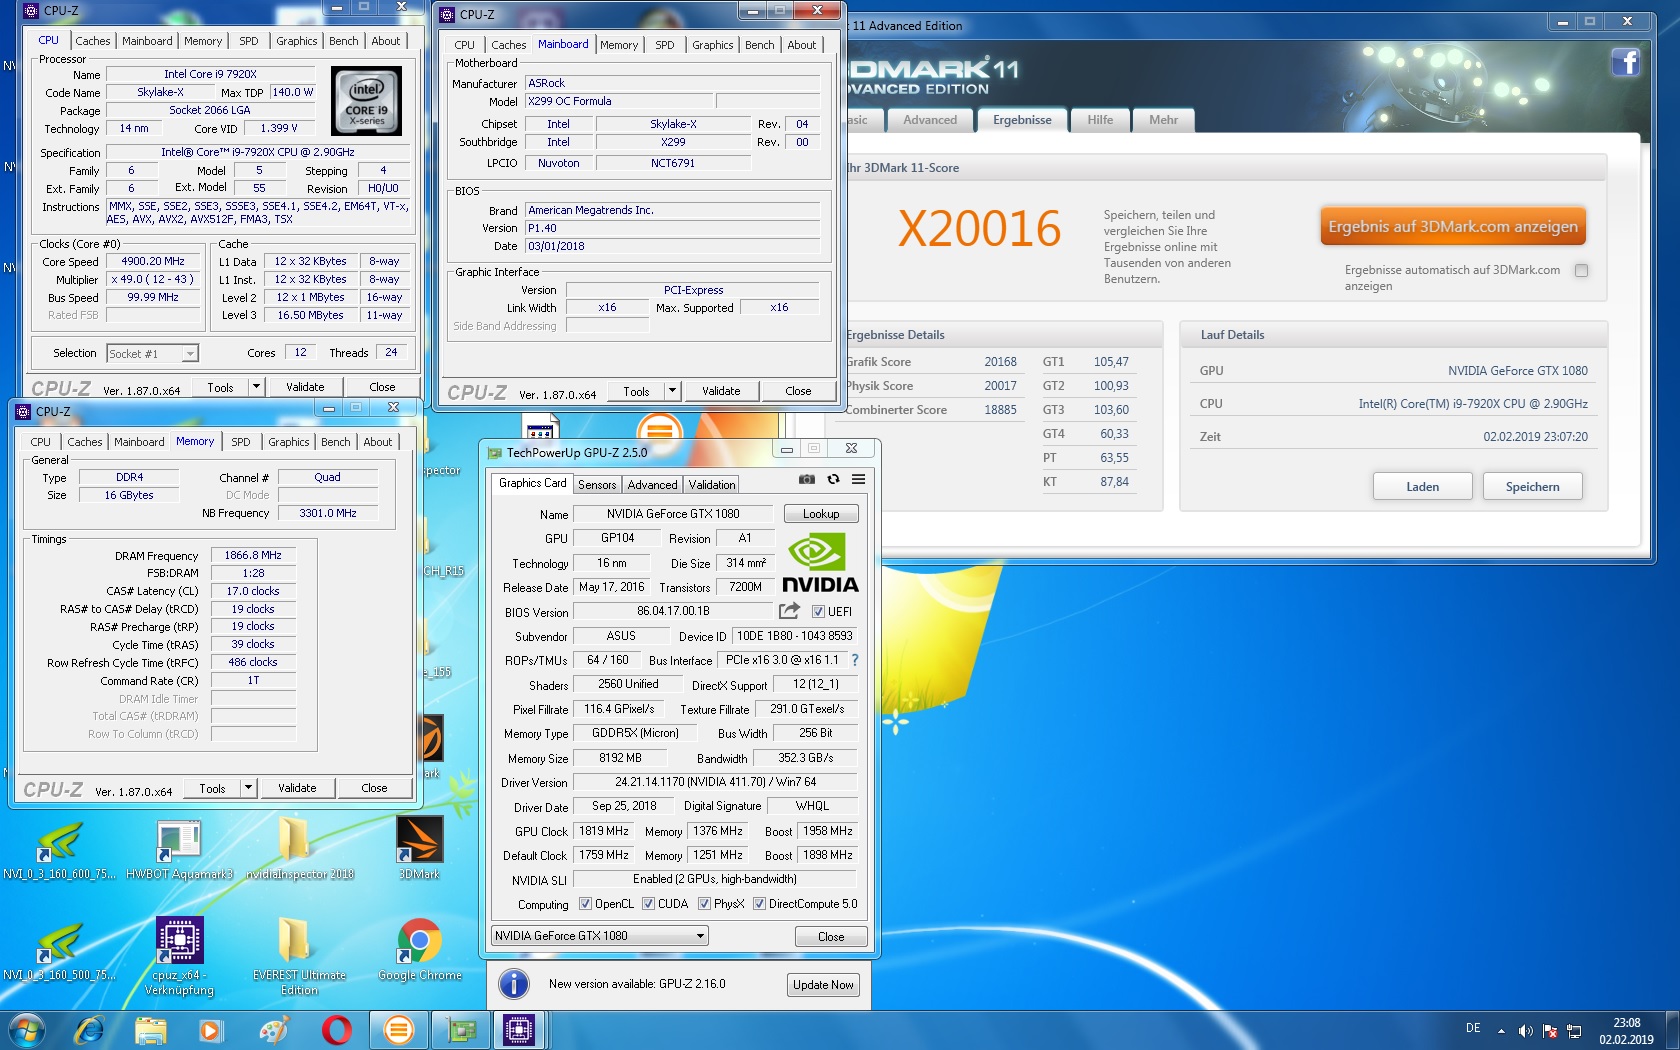Click the DRAM Frequency value field
Viewport: 1680px width, 1050px height.
click(x=253, y=555)
